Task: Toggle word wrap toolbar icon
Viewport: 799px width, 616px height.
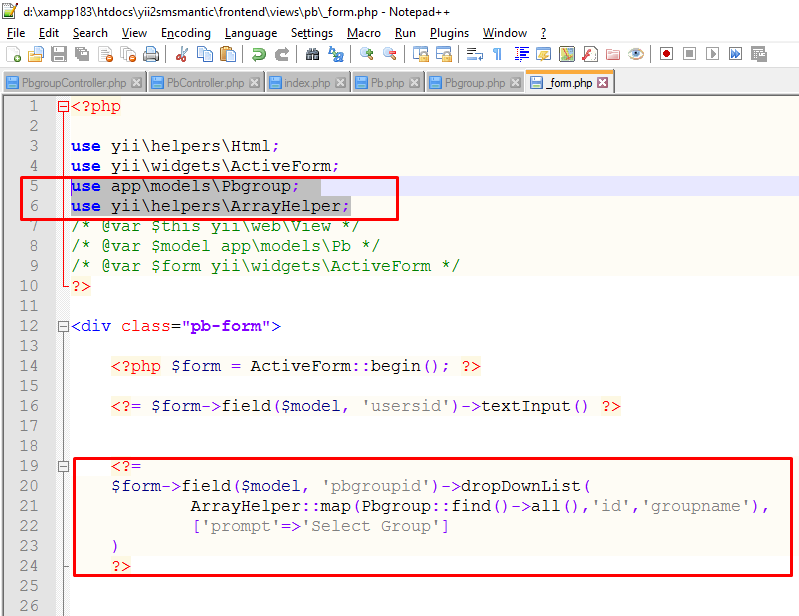Action: point(474,54)
